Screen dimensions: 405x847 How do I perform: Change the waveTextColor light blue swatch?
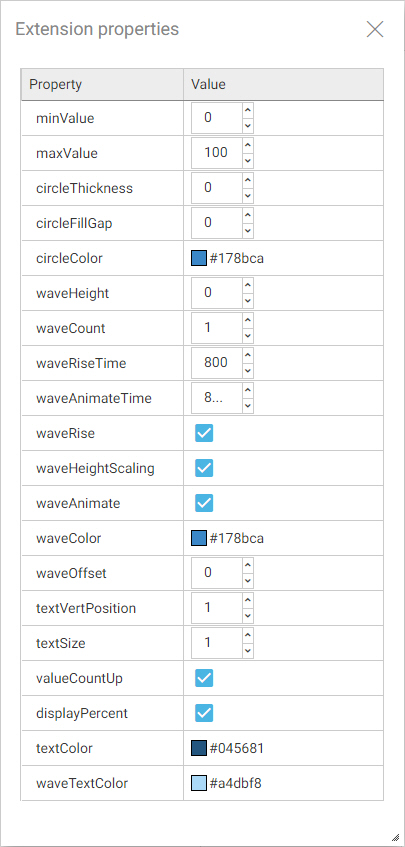[x=199, y=783]
